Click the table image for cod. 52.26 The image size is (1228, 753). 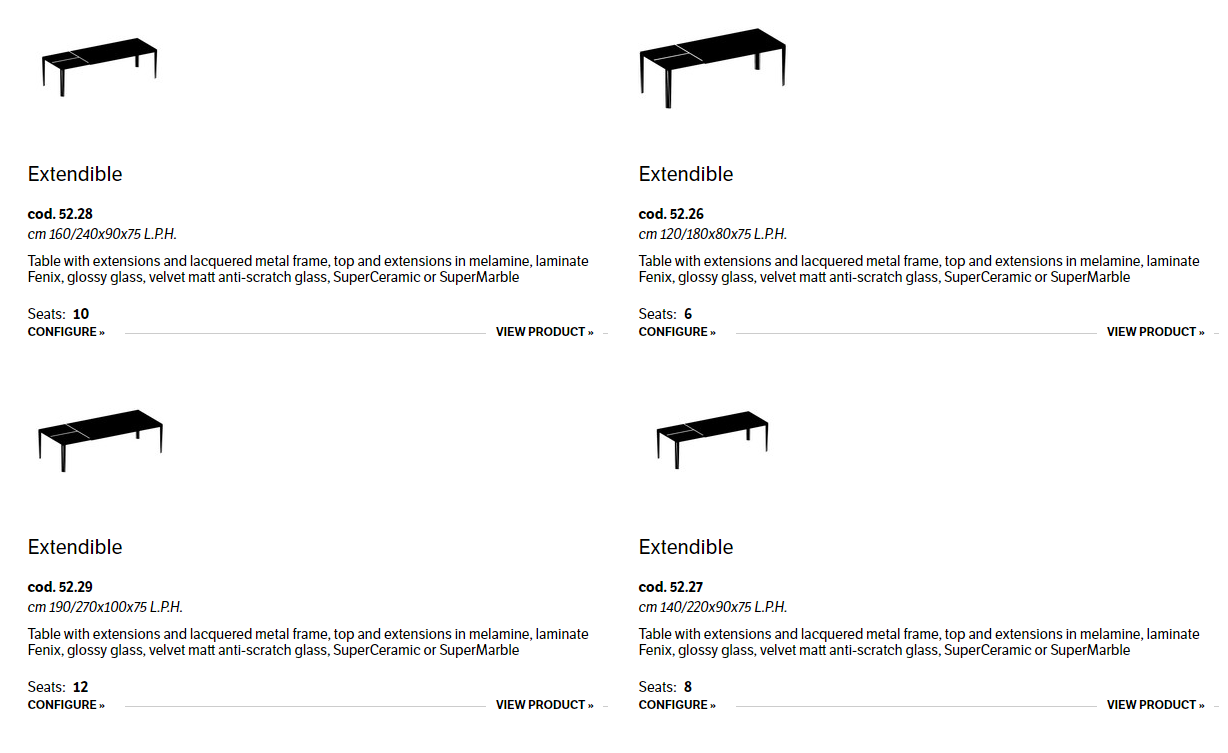pos(712,68)
